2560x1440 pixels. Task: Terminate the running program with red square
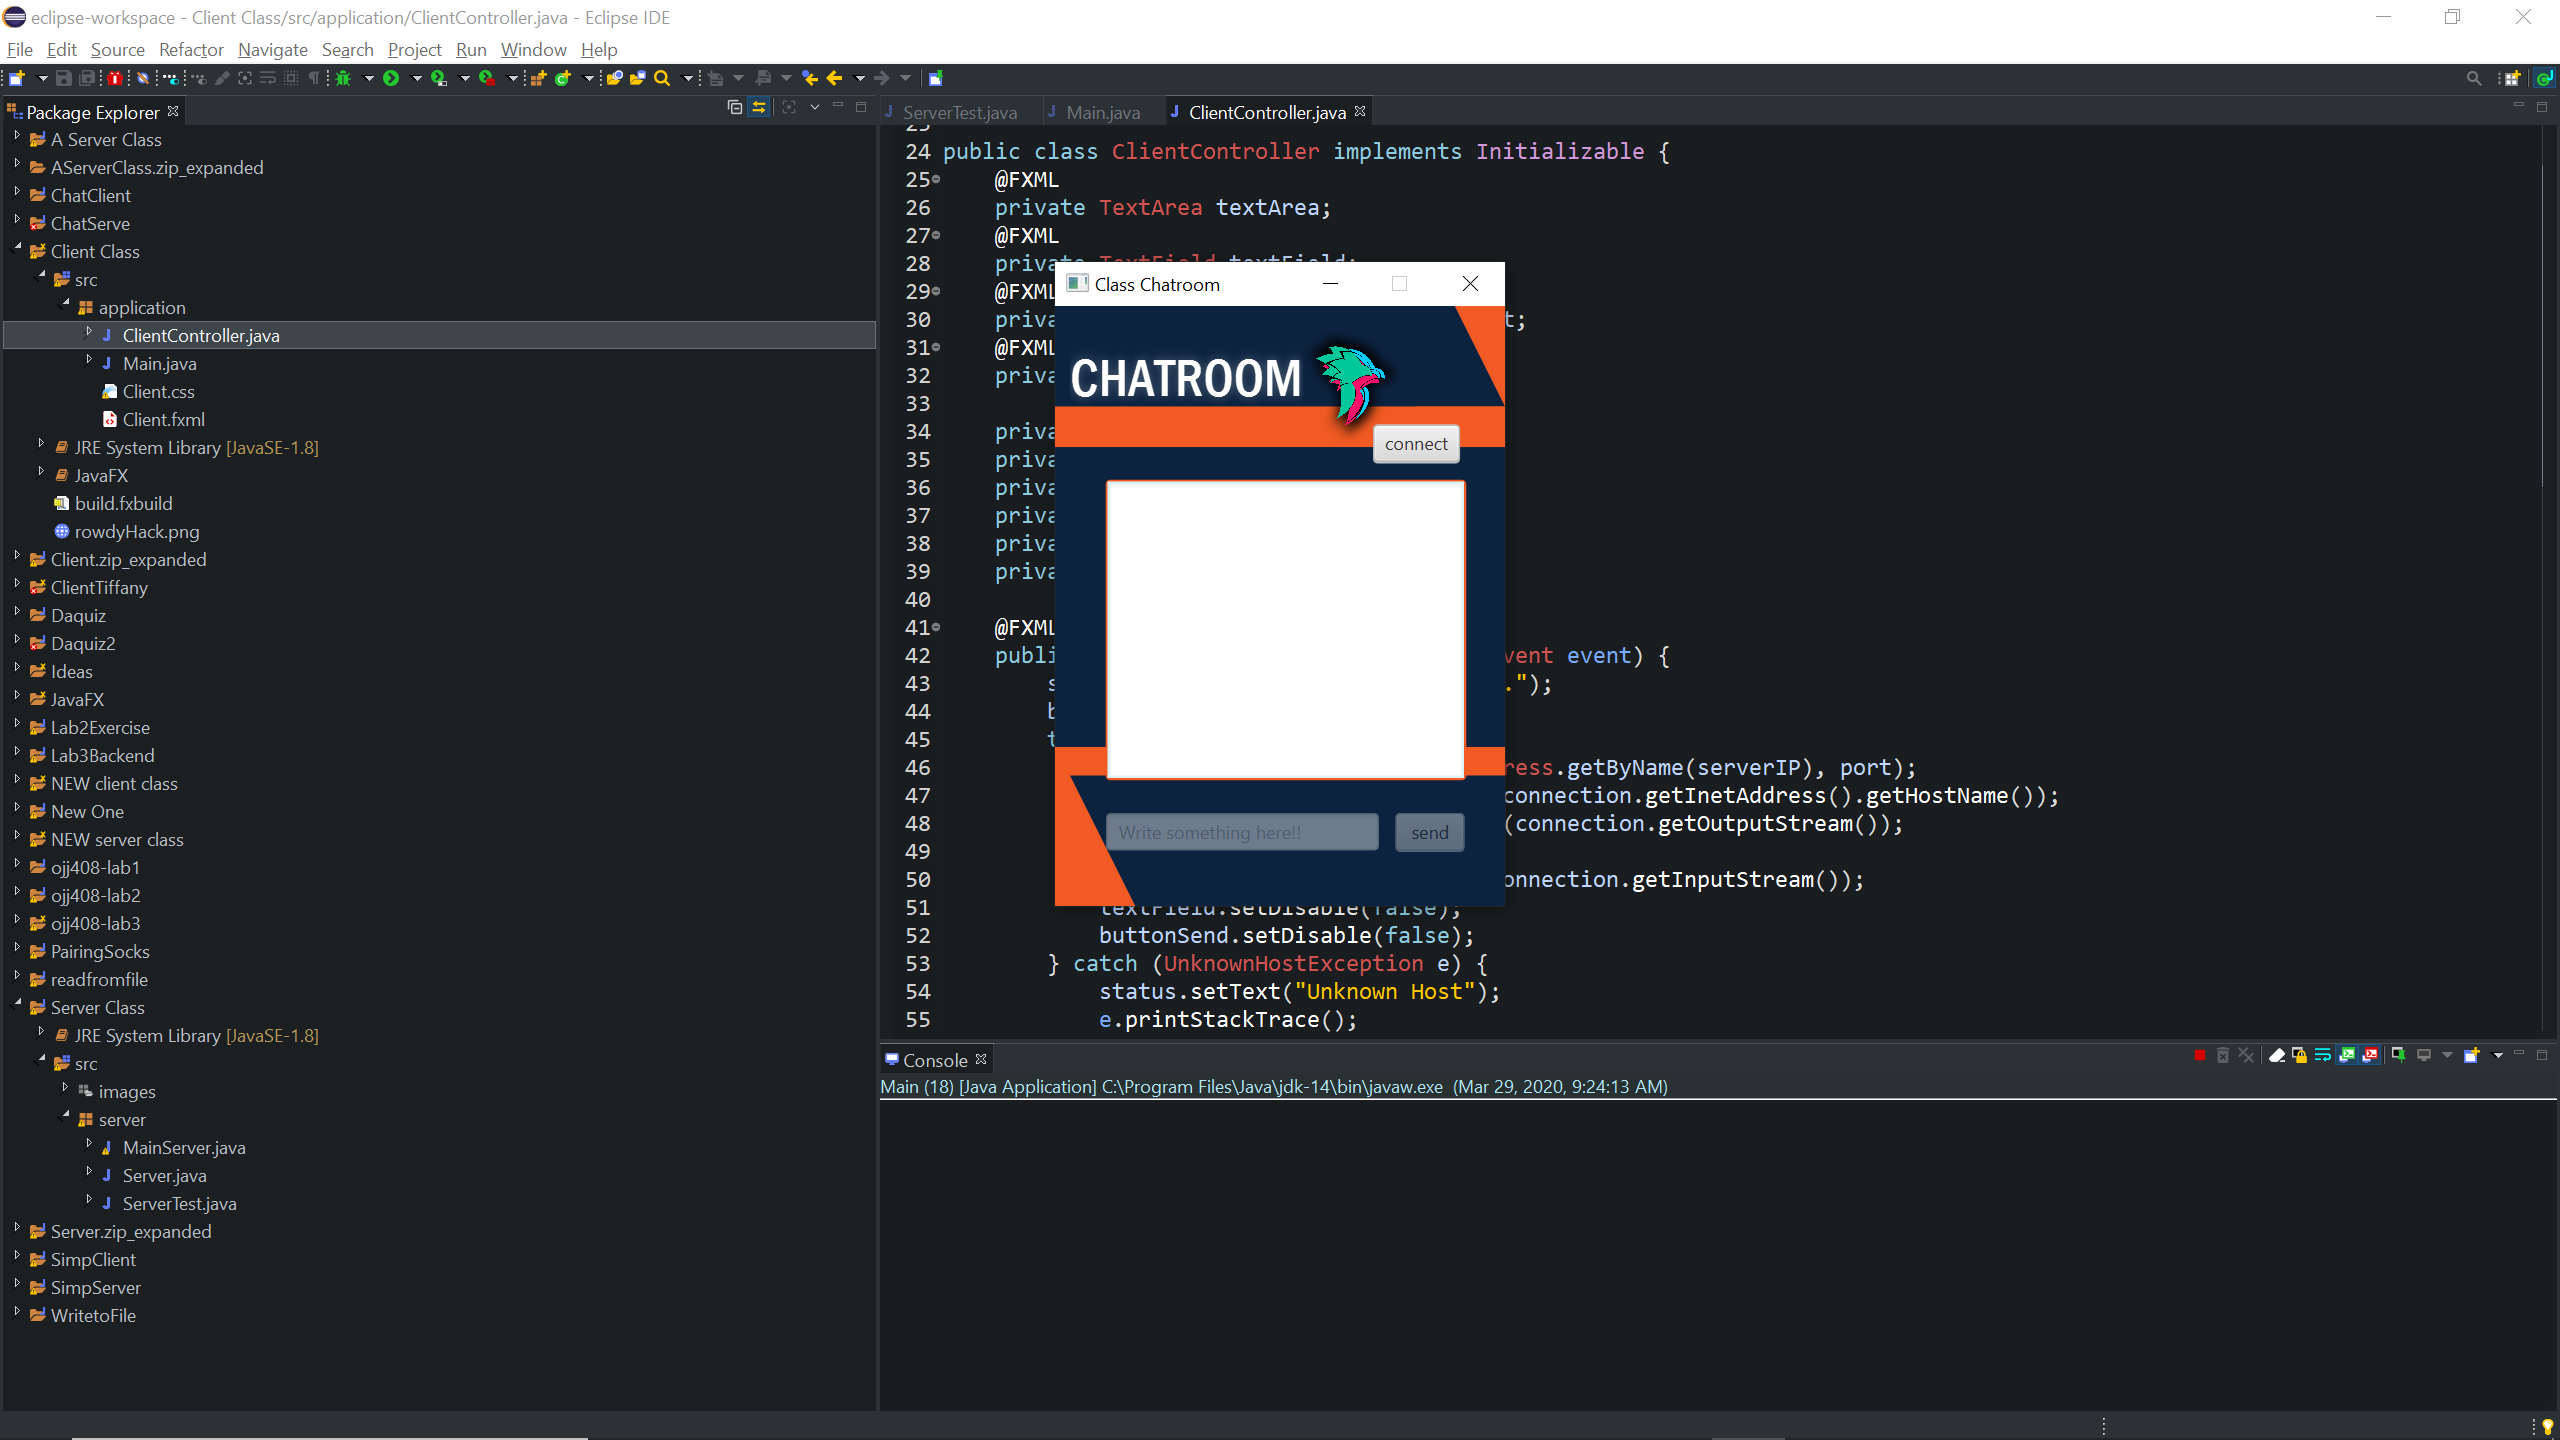(x=2199, y=1056)
